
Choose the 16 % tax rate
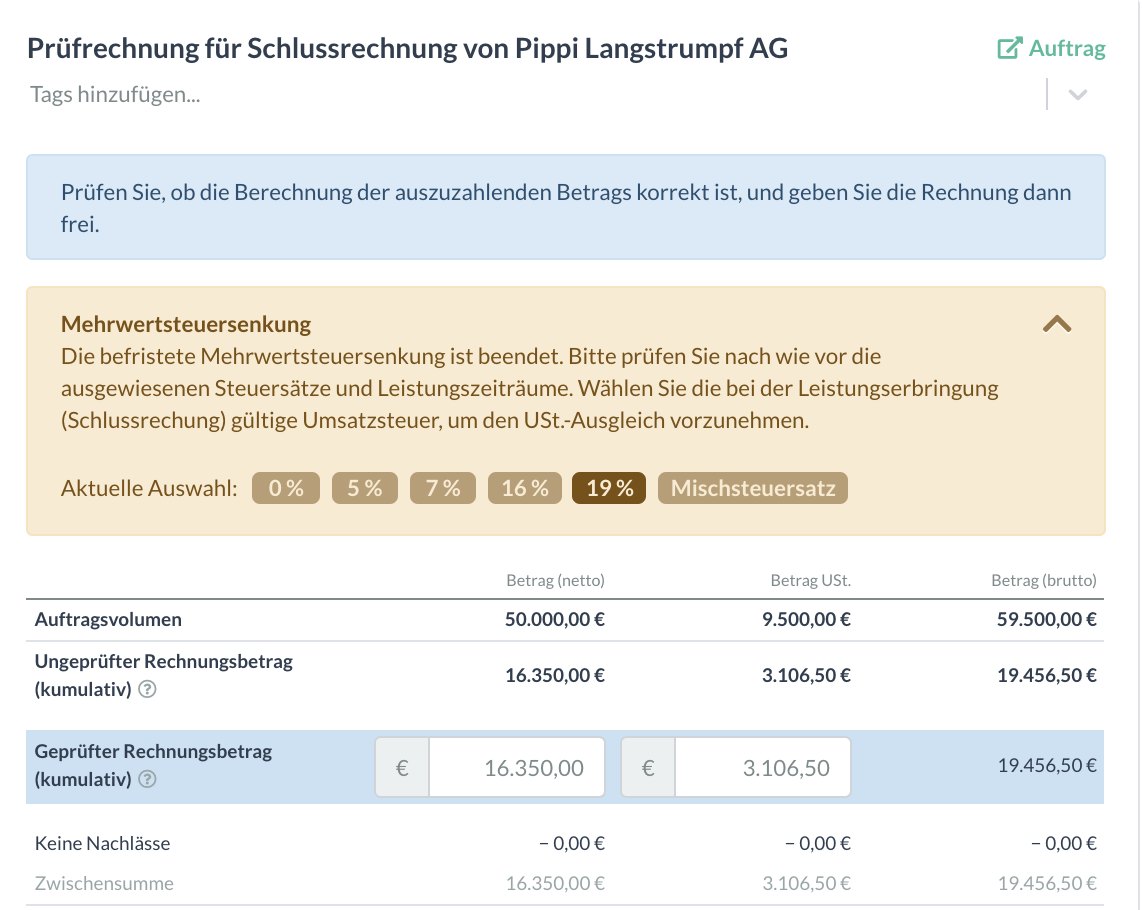525,488
